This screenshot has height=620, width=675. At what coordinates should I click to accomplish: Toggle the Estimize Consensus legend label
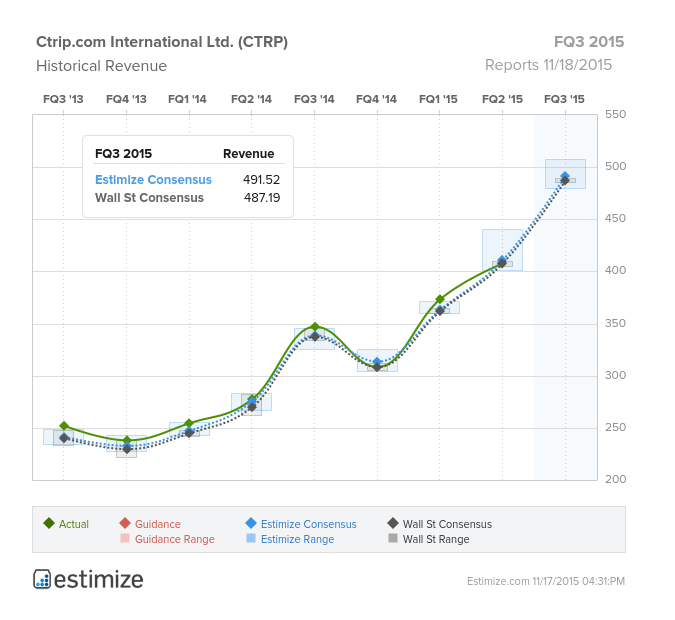click(309, 524)
